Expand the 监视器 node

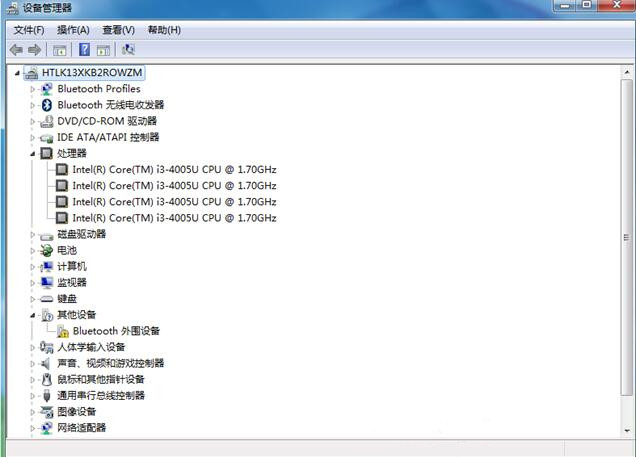(x=33, y=283)
